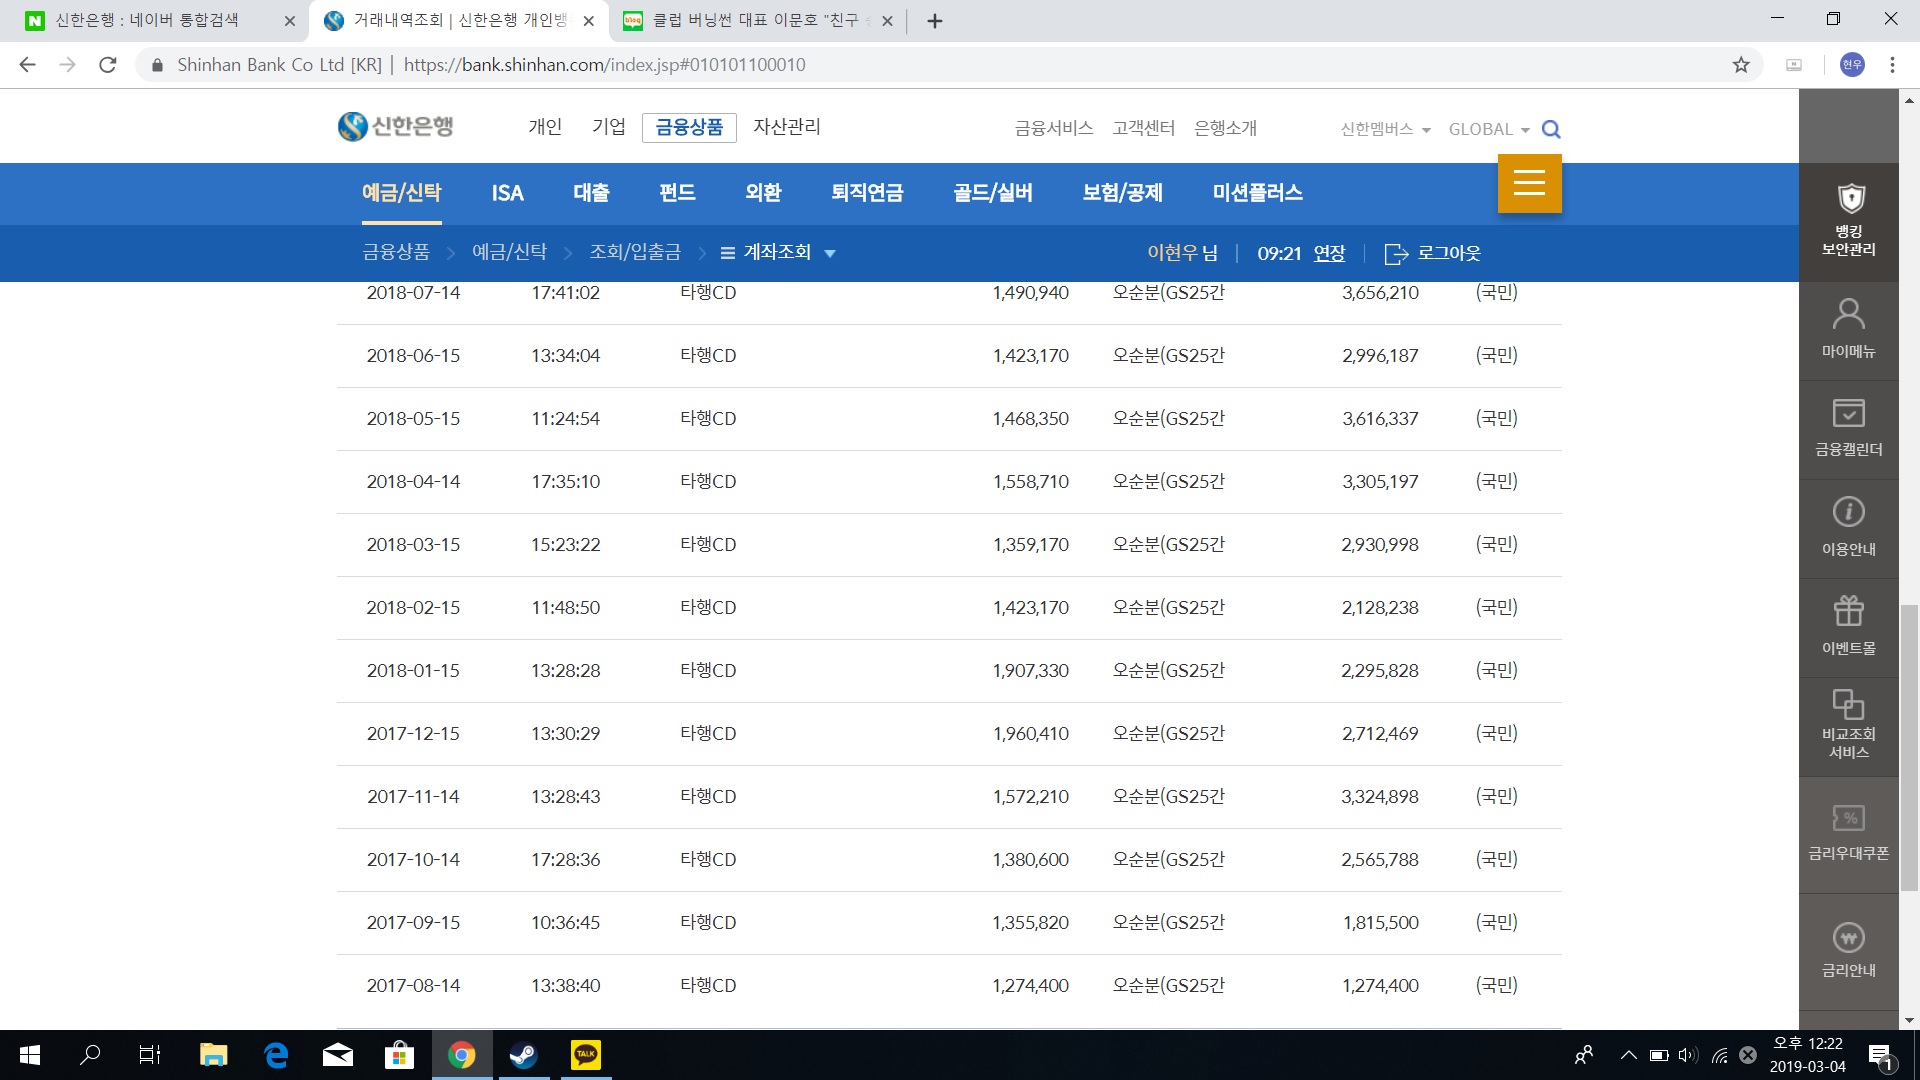The image size is (1920, 1080).
Task: Select ISA menu tab
Action: 507,193
